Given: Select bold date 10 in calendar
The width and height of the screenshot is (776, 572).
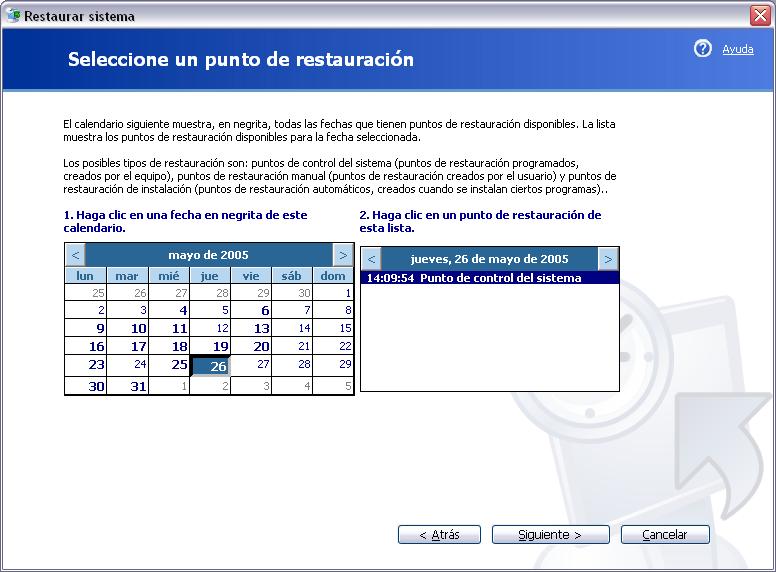Looking at the screenshot, I should [x=128, y=328].
